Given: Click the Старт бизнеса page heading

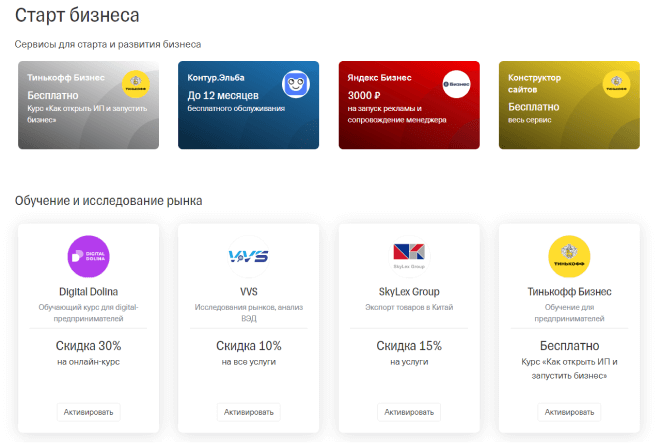Looking at the screenshot, I should pyautogui.click(x=77, y=16).
